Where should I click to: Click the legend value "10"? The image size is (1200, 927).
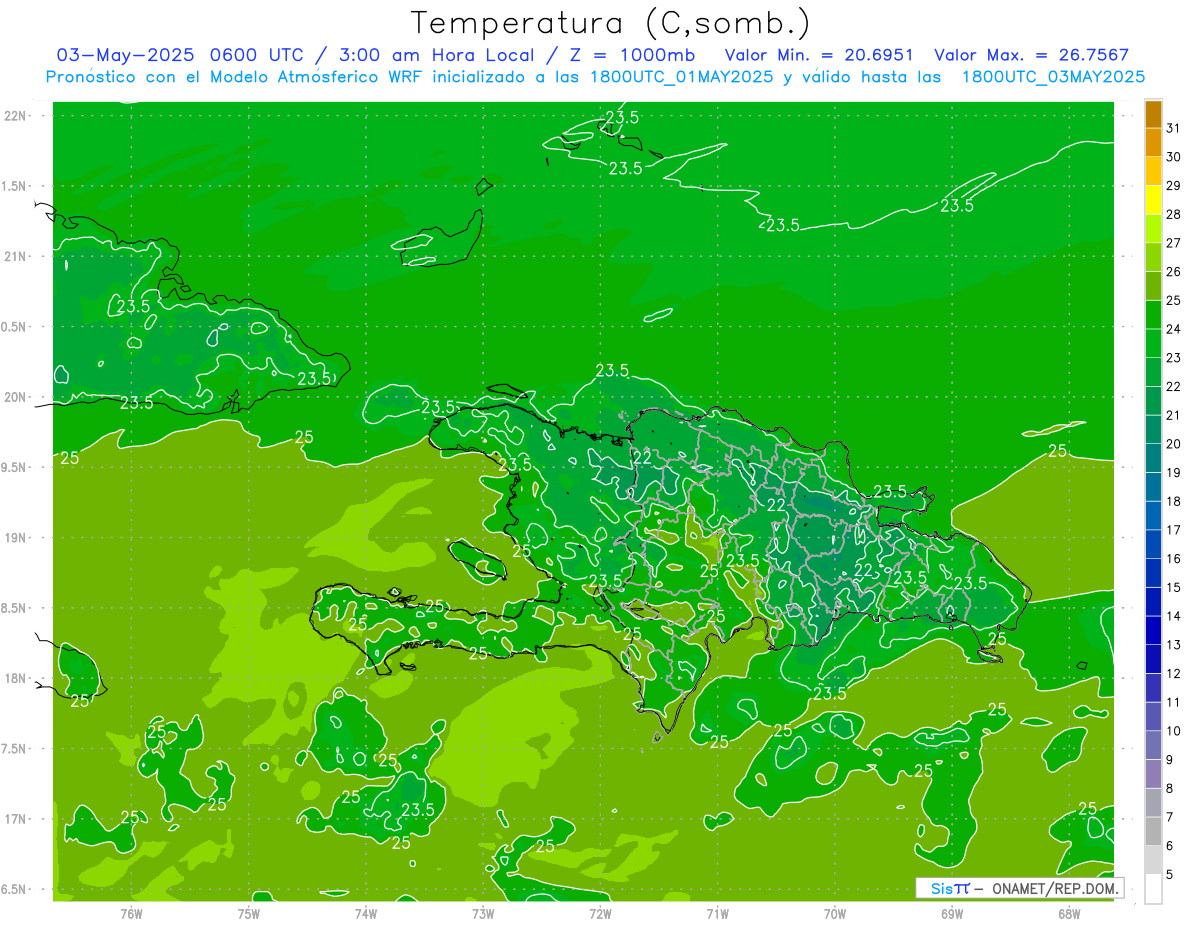(1174, 731)
